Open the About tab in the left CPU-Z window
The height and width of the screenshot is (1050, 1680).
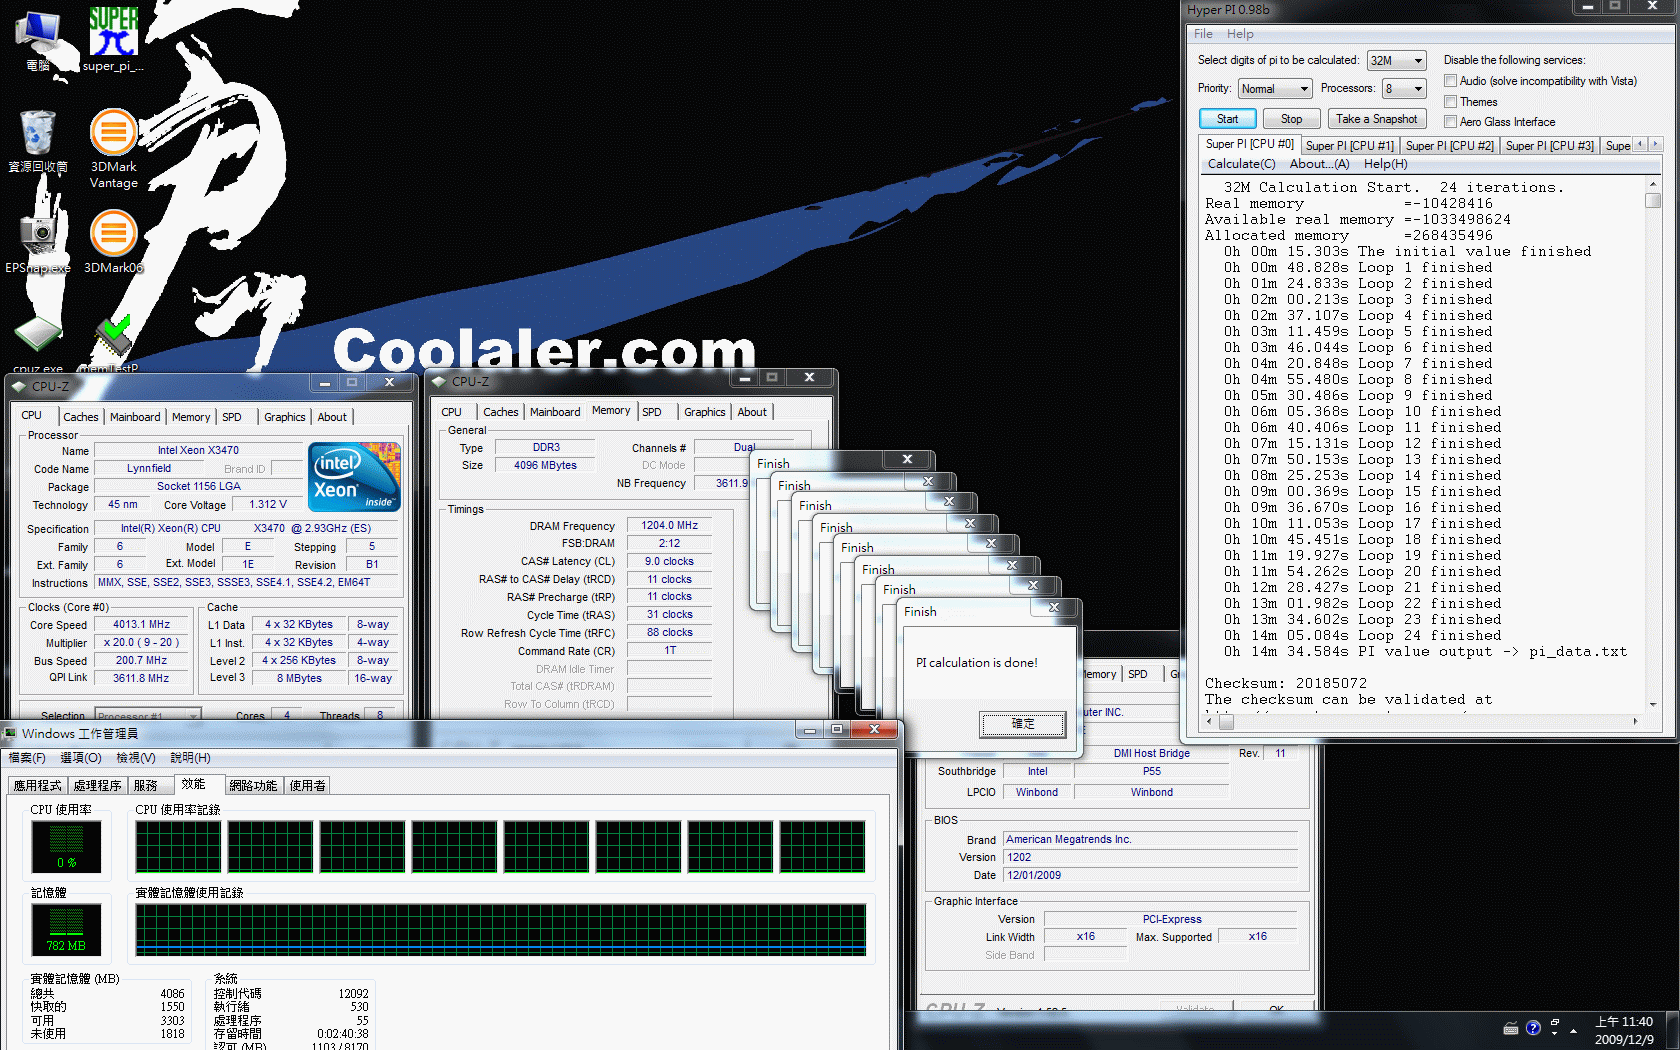point(332,417)
